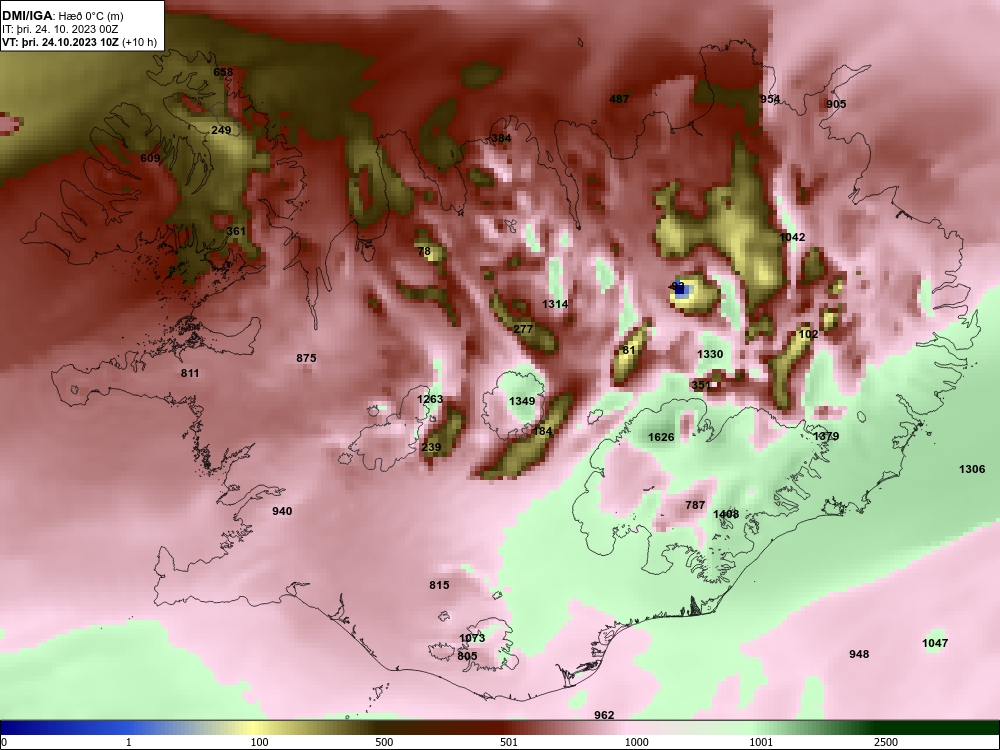Click the 1314 map label

(555, 304)
